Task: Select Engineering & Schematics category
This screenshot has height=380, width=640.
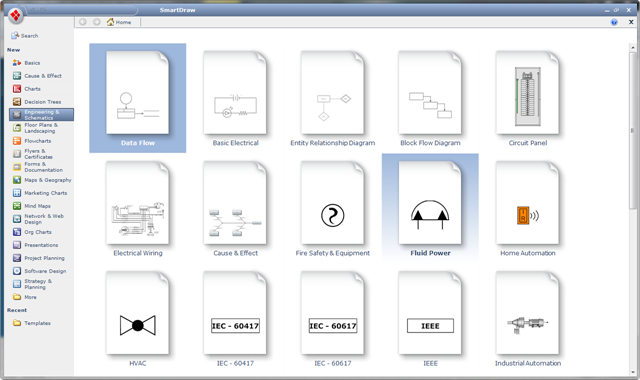Action: click(x=42, y=115)
